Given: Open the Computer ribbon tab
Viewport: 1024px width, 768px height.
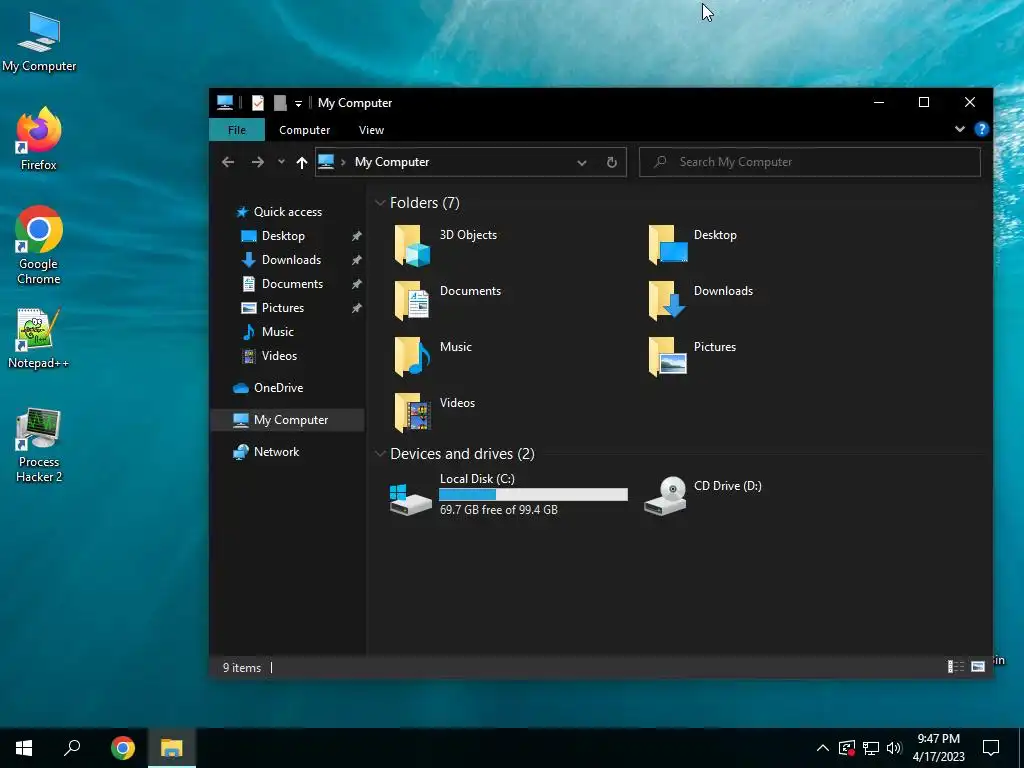Looking at the screenshot, I should point(304,130).
